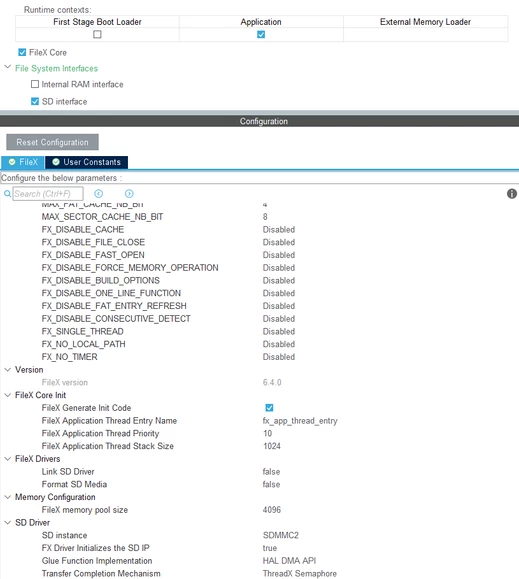Change the SD instance SDMMC2 value
Viewport: 519px width, 579px height.
[281, 535]
